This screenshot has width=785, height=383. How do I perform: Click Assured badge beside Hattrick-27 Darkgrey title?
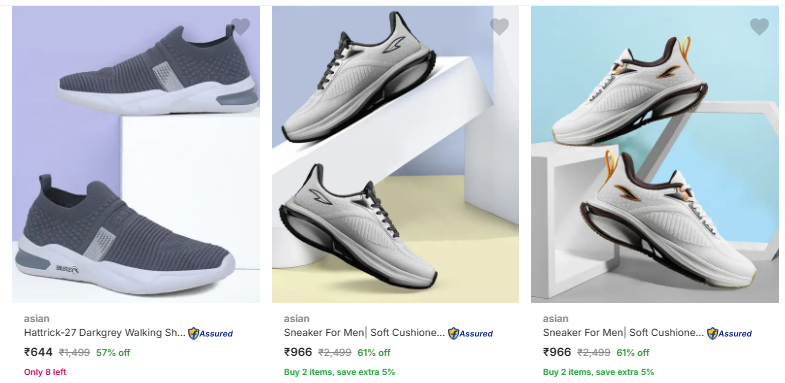(210, 333)
